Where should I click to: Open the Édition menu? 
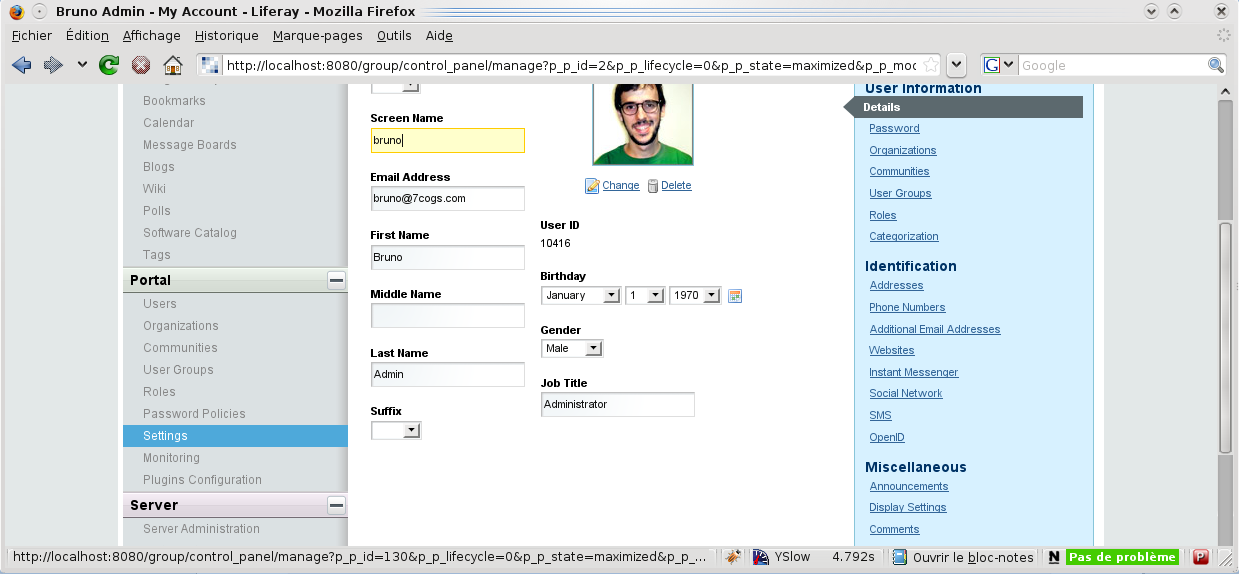(x=87, y=35)
